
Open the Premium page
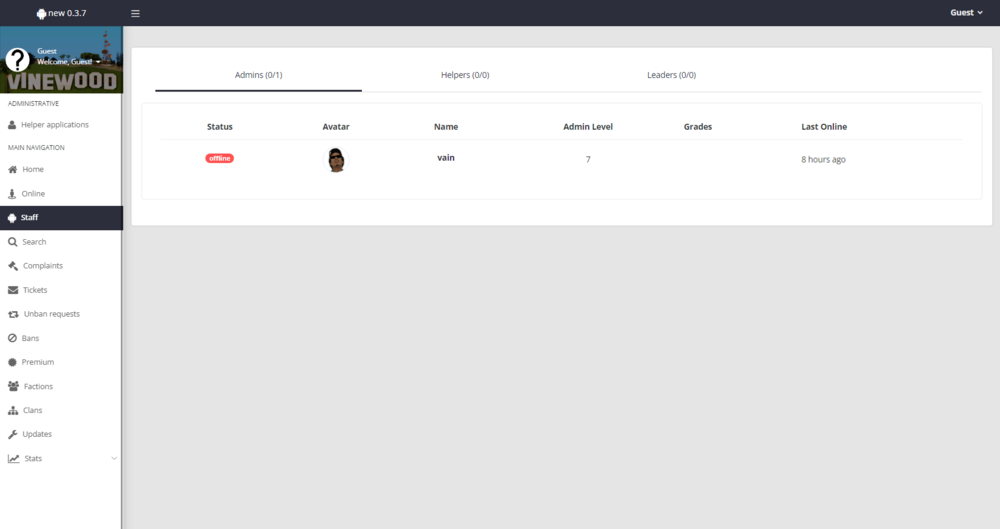38,362
